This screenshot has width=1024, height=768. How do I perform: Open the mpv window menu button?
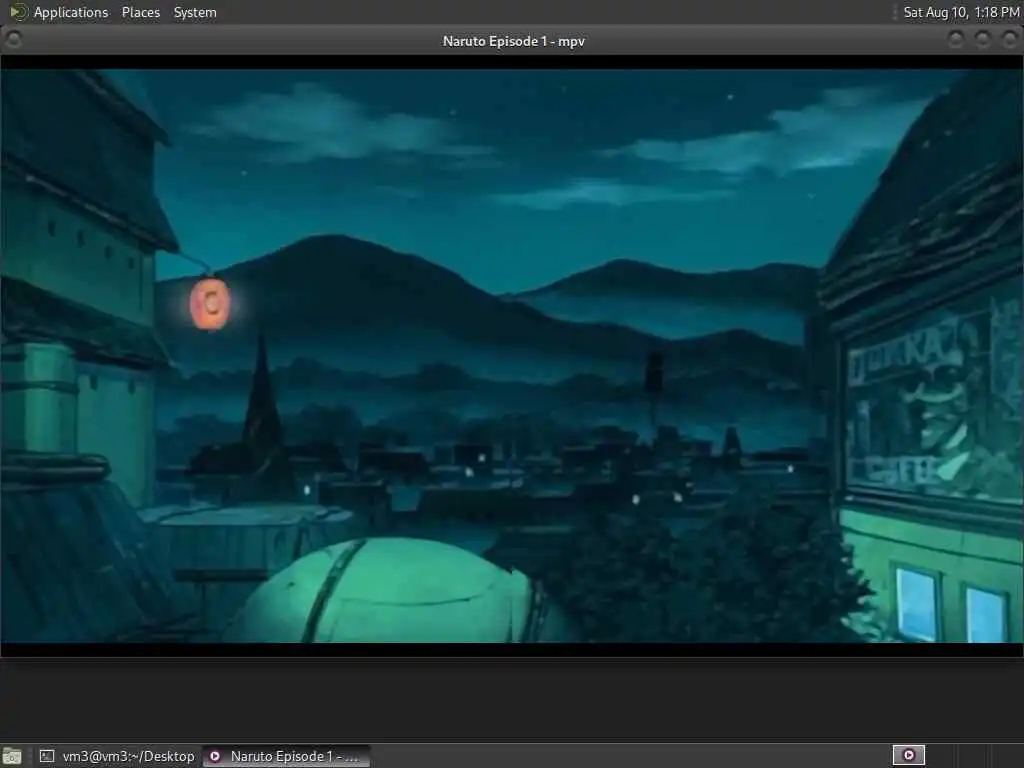tap(13, 40)
